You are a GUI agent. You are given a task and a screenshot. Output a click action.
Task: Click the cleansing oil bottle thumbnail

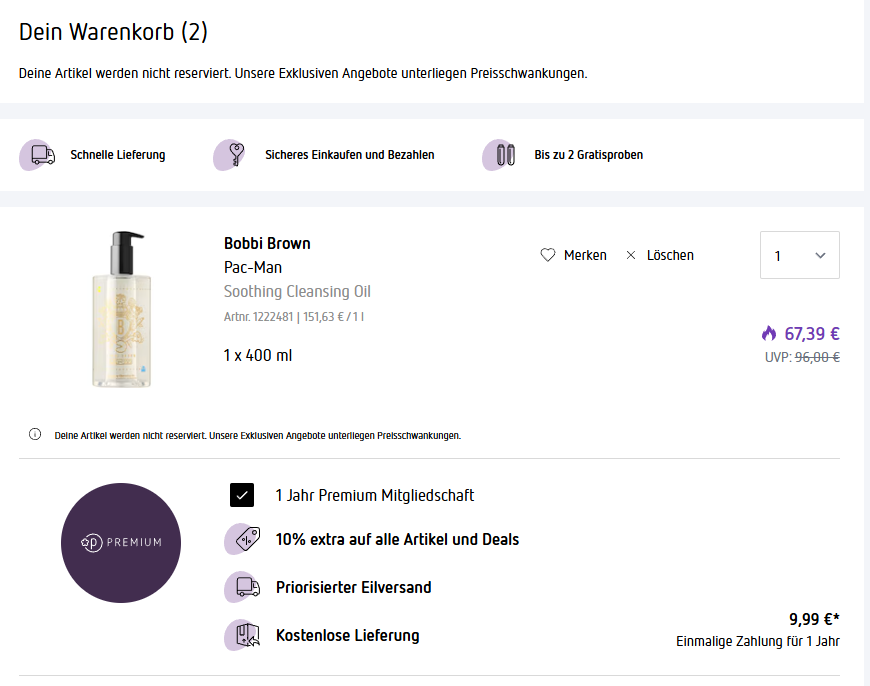(122, 310)
